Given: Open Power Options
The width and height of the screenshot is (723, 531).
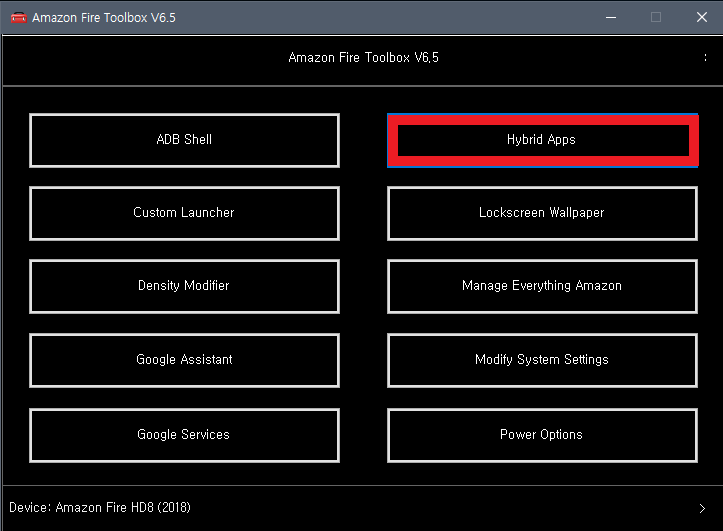Looking at the screenshot, I should (543, 435).
